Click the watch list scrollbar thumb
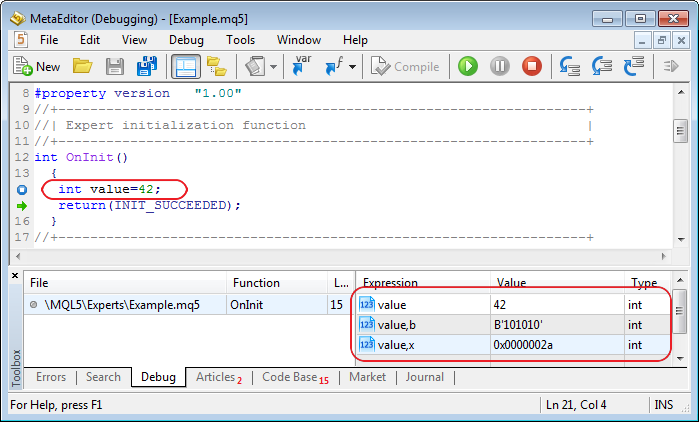The image size is (699, 422). tap(679, 311)
